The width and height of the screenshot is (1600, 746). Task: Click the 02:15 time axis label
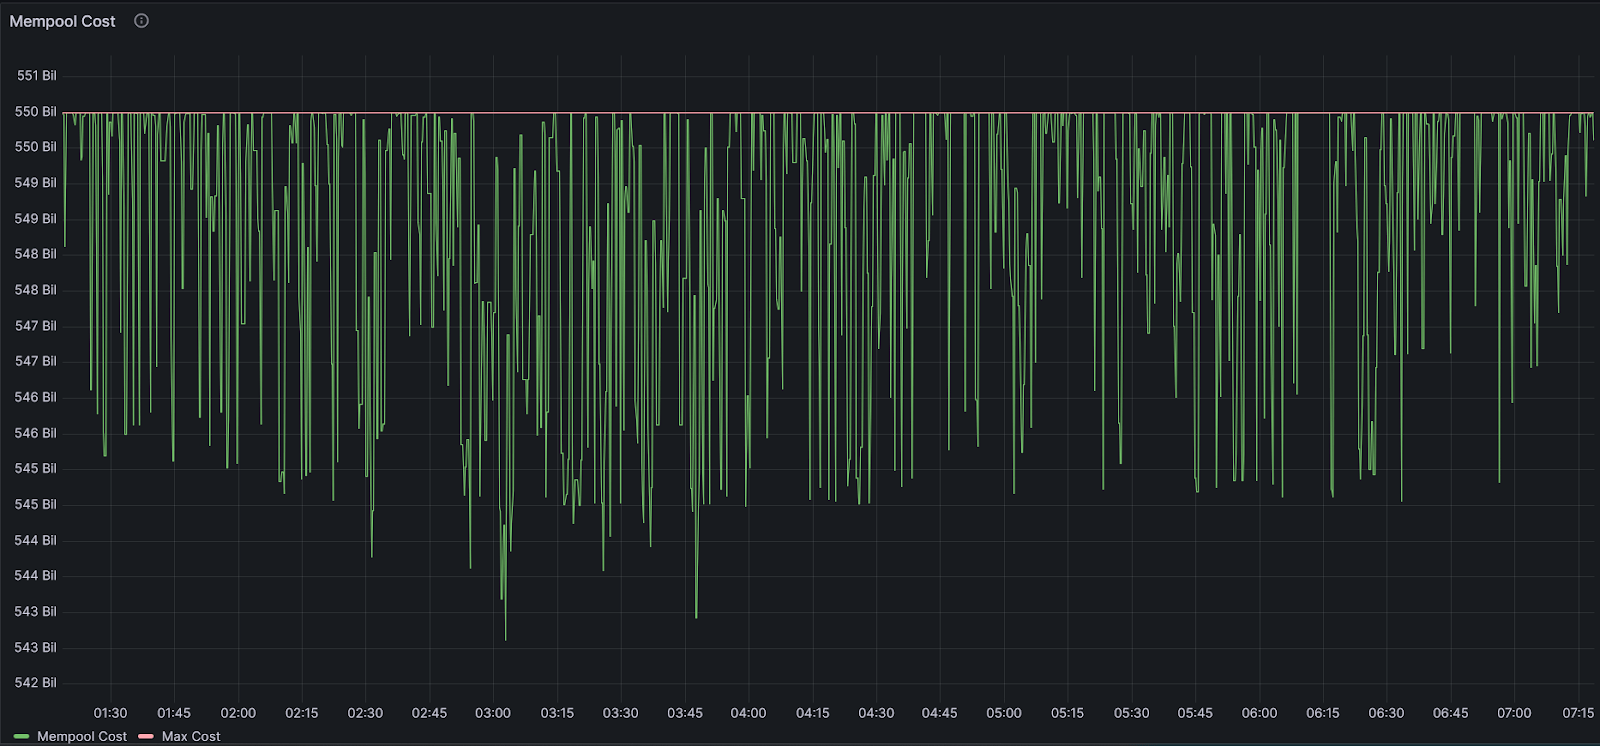[x=301, y=713]
